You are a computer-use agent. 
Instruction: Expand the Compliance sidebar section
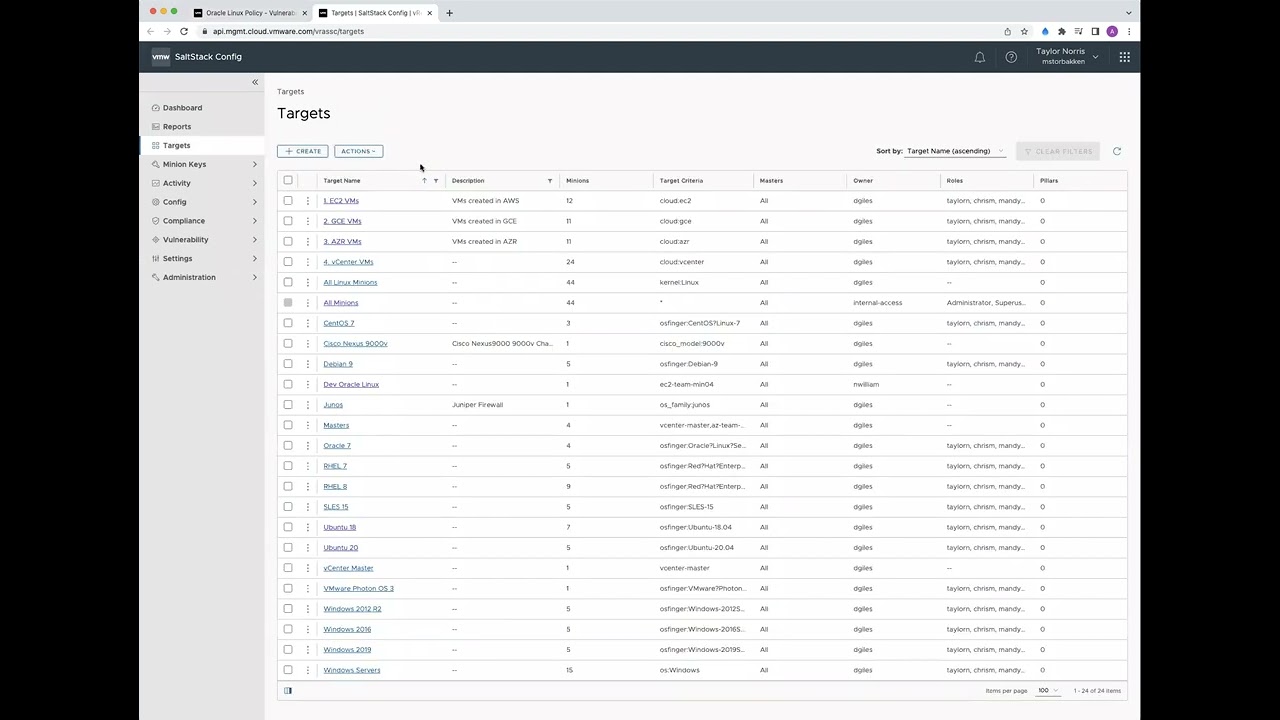pyautogui.click(x=254, y=221)
